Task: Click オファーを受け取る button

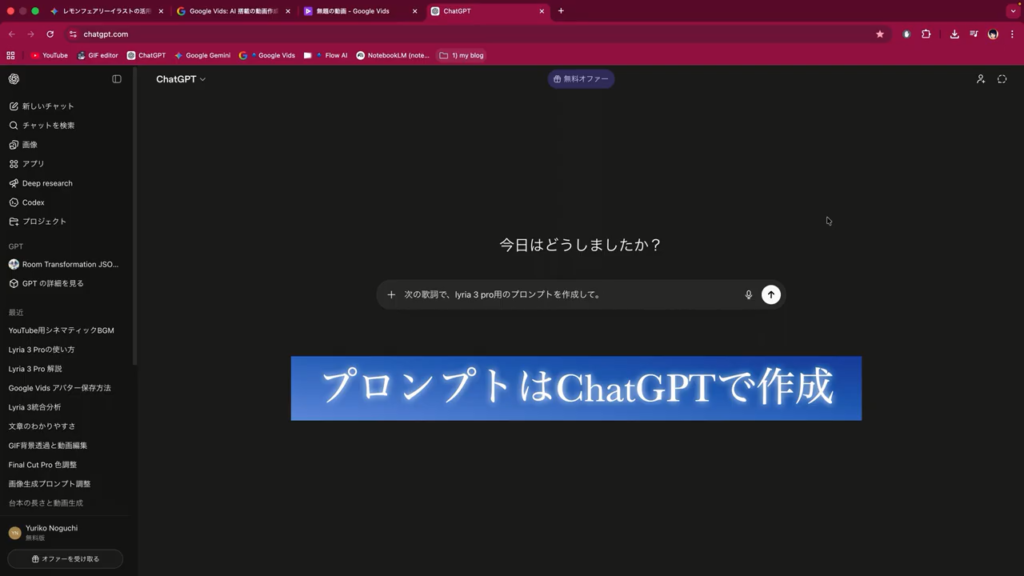Action: point(65,559)
